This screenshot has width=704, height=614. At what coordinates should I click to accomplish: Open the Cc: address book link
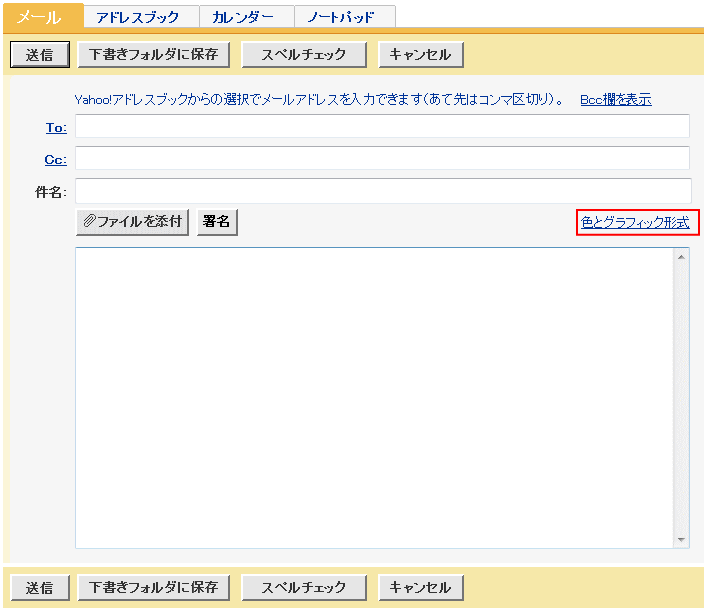tap(55, 159)
